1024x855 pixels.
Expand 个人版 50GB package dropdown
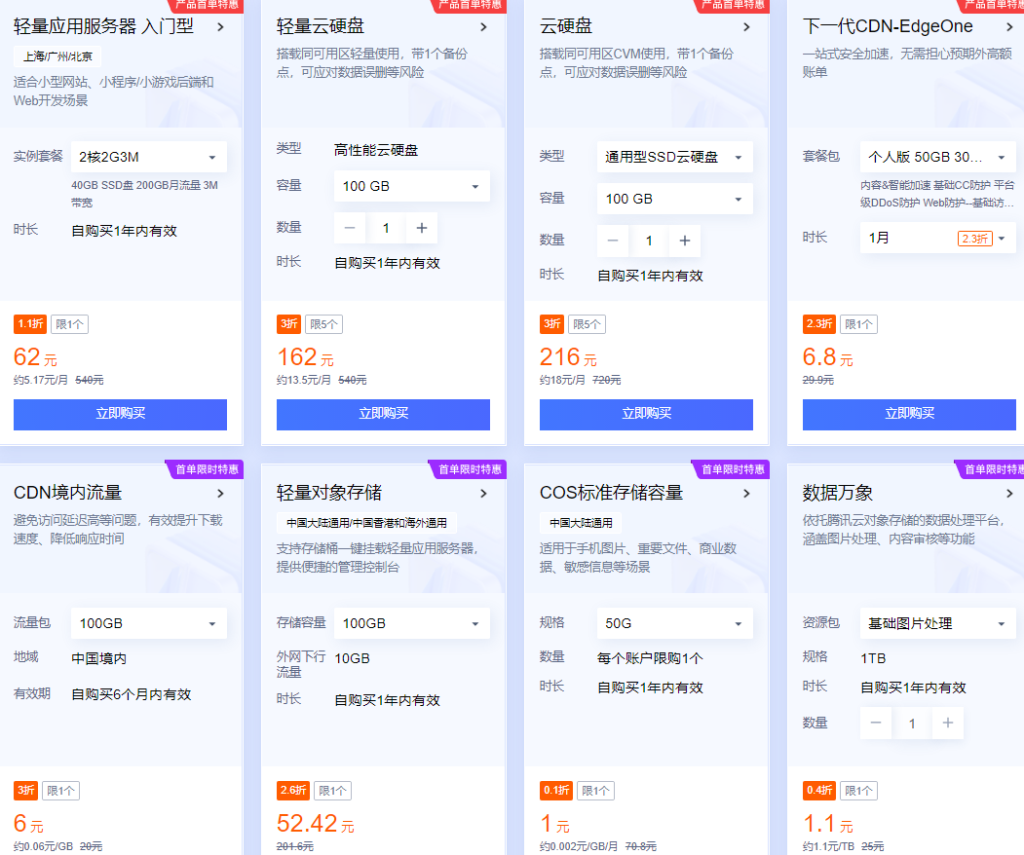938,157
